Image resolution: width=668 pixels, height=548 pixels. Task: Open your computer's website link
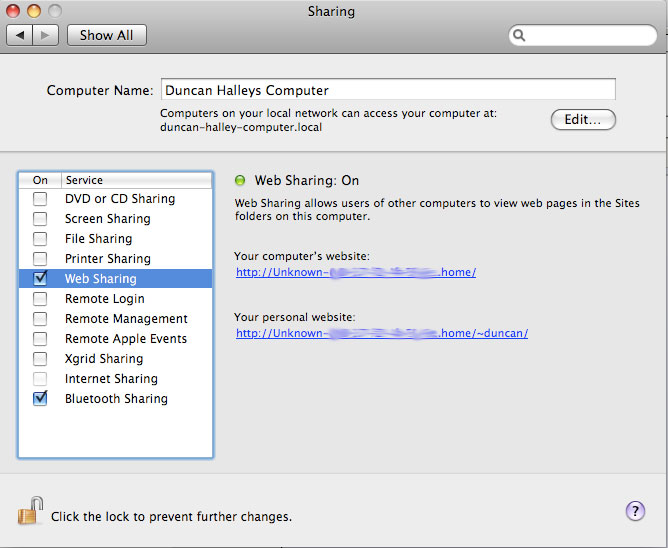(x=356, y=272)
